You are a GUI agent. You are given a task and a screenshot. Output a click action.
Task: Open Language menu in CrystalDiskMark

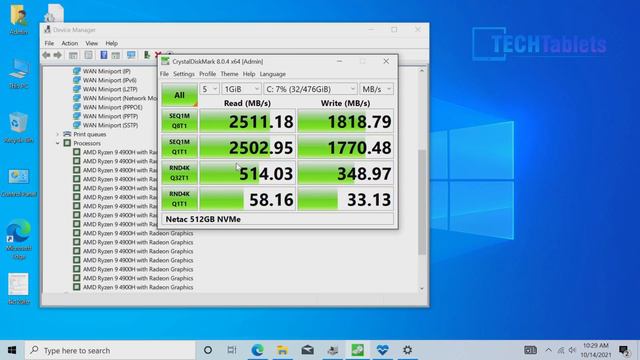[x=273, y=74]
